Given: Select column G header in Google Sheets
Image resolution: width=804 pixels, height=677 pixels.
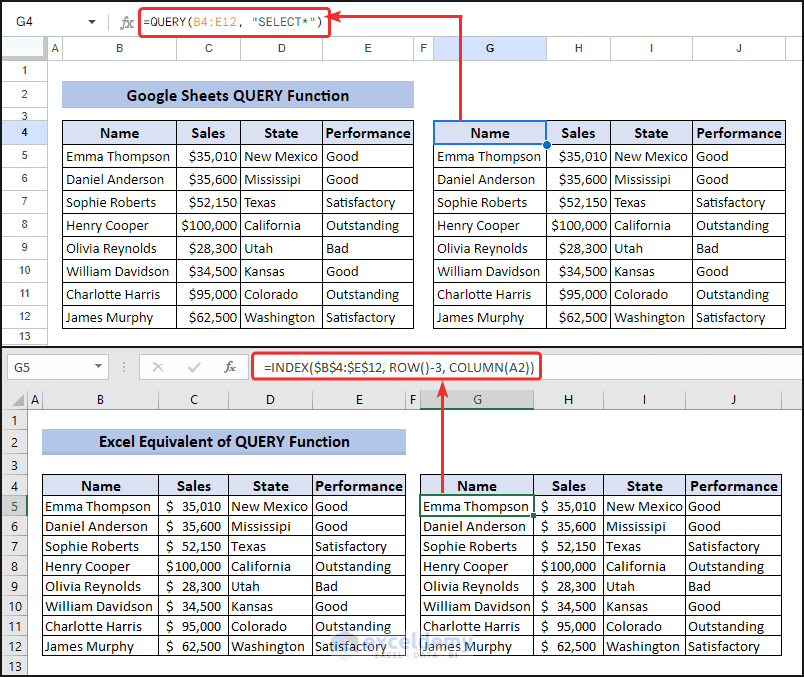Looking at the screenshot, I should point(490,48).
